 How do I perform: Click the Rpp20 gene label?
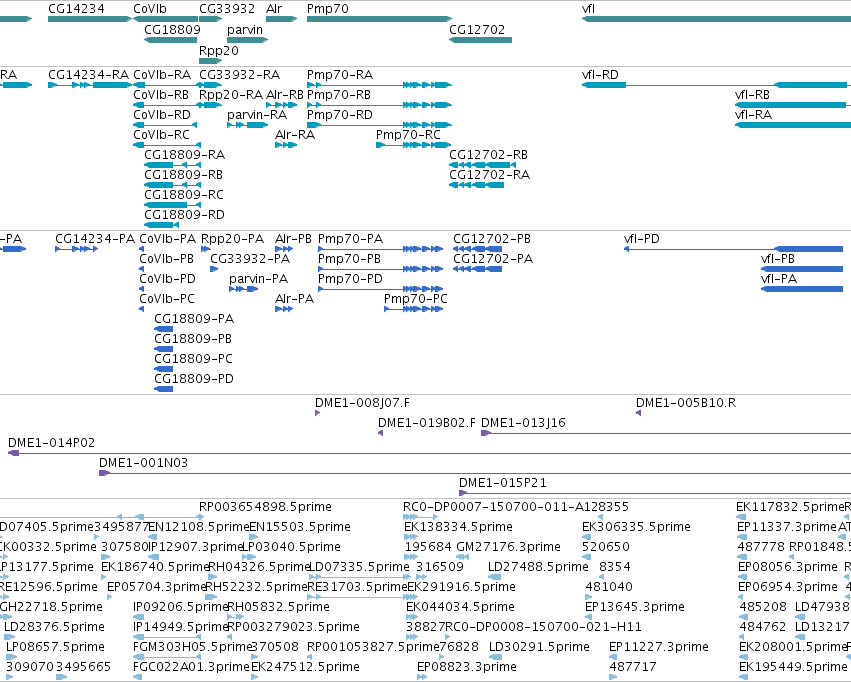(x=219, y=50)
